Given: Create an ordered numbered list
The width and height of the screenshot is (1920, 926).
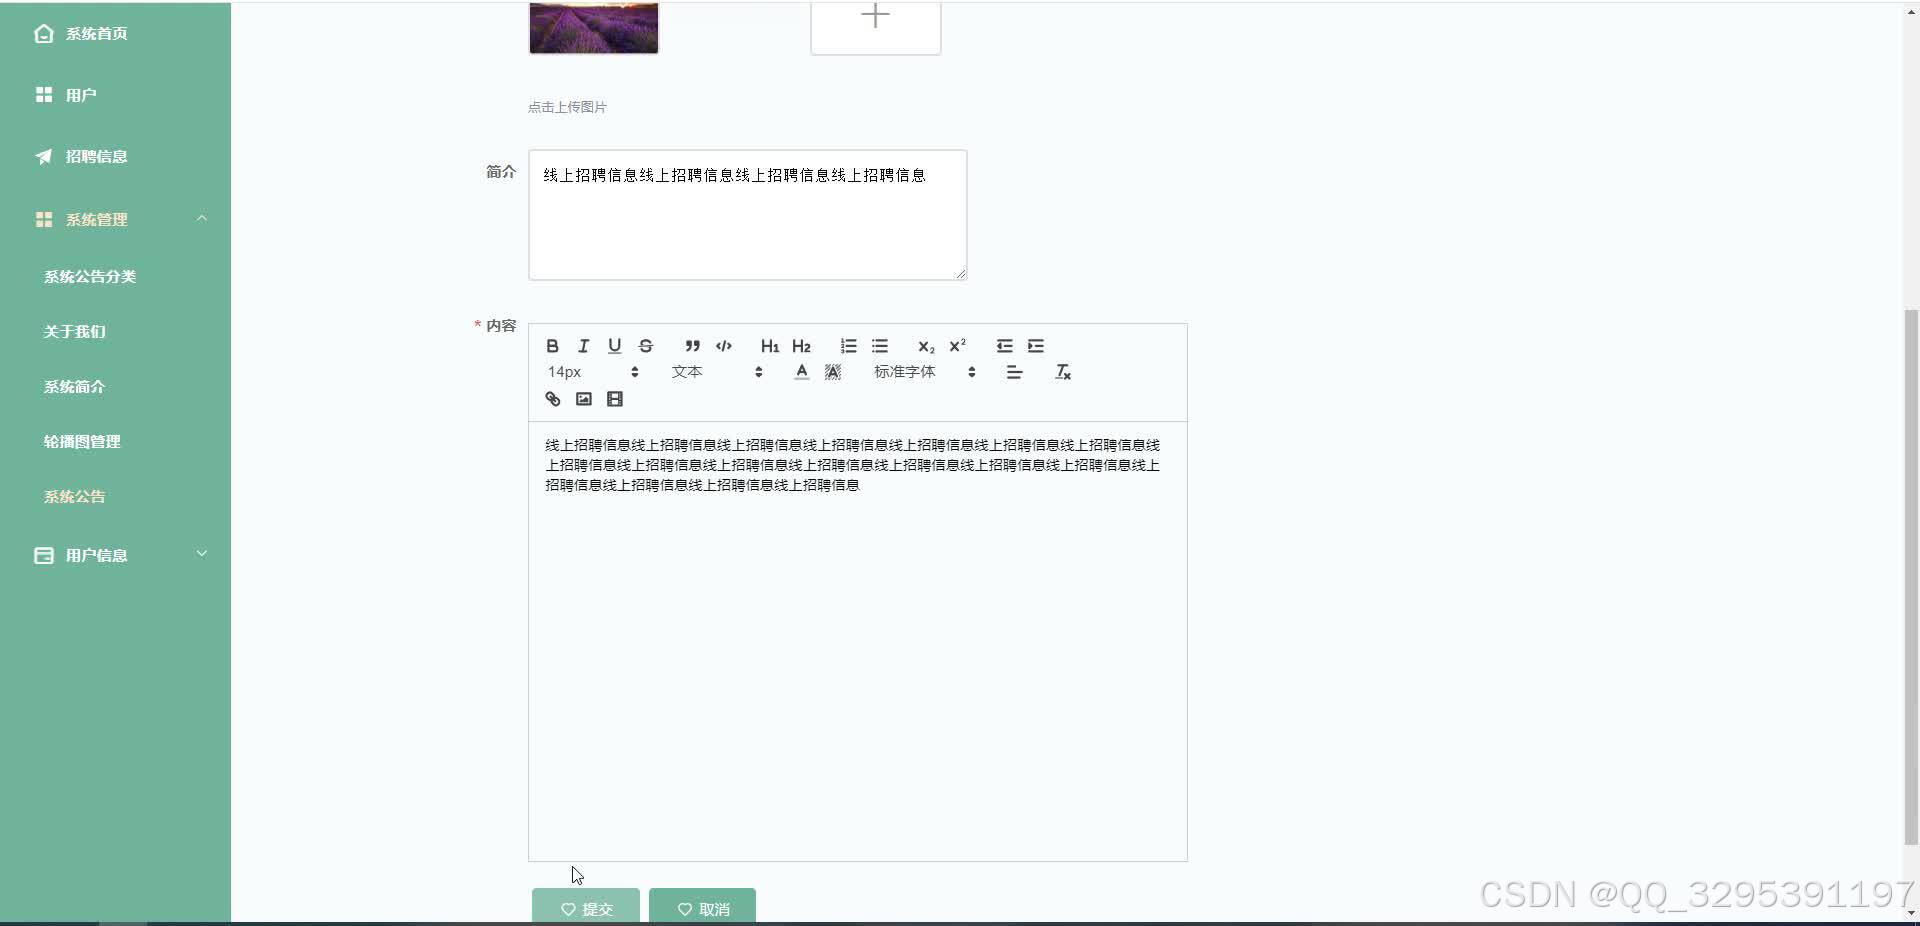Looking at the screenshot, I should (x=848, y=346).
